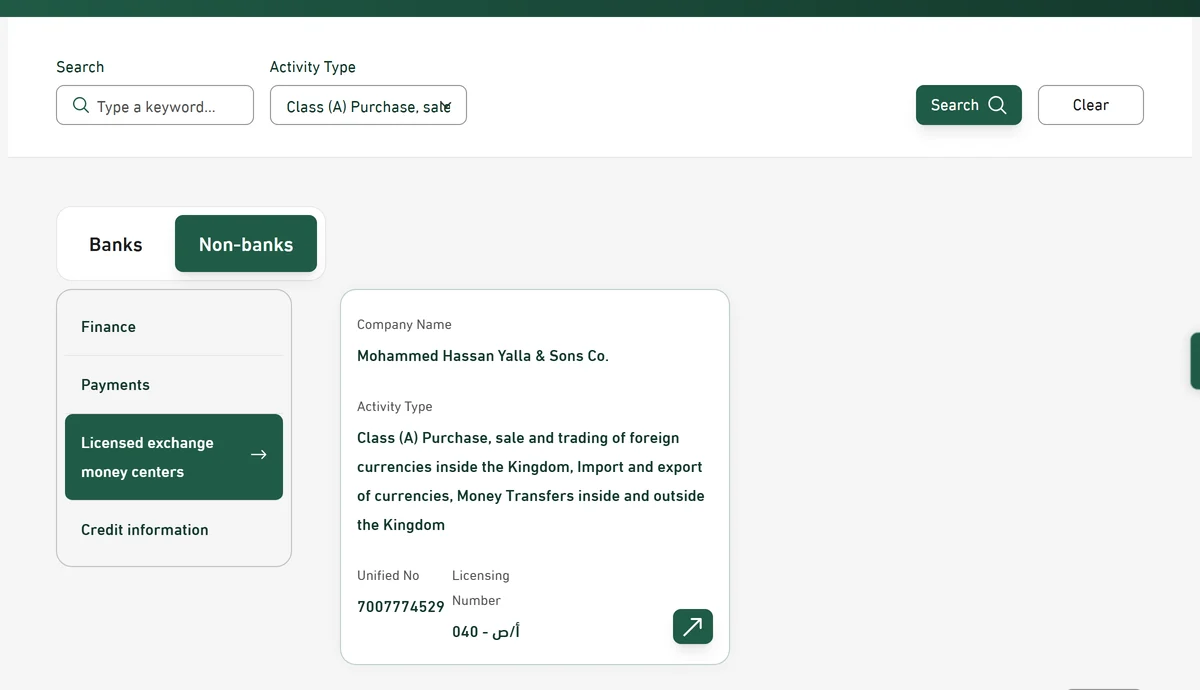Select Licensed exchange money centers category

[174, 457]
